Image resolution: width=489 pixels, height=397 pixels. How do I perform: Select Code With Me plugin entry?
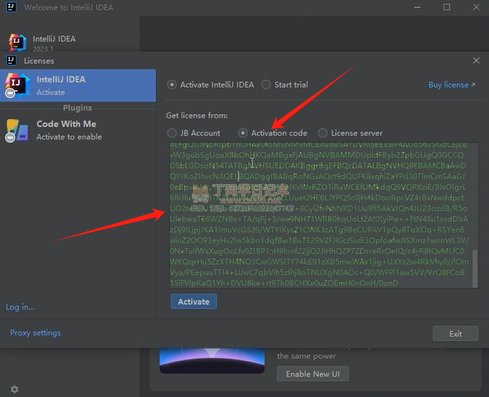pos(78,130)
